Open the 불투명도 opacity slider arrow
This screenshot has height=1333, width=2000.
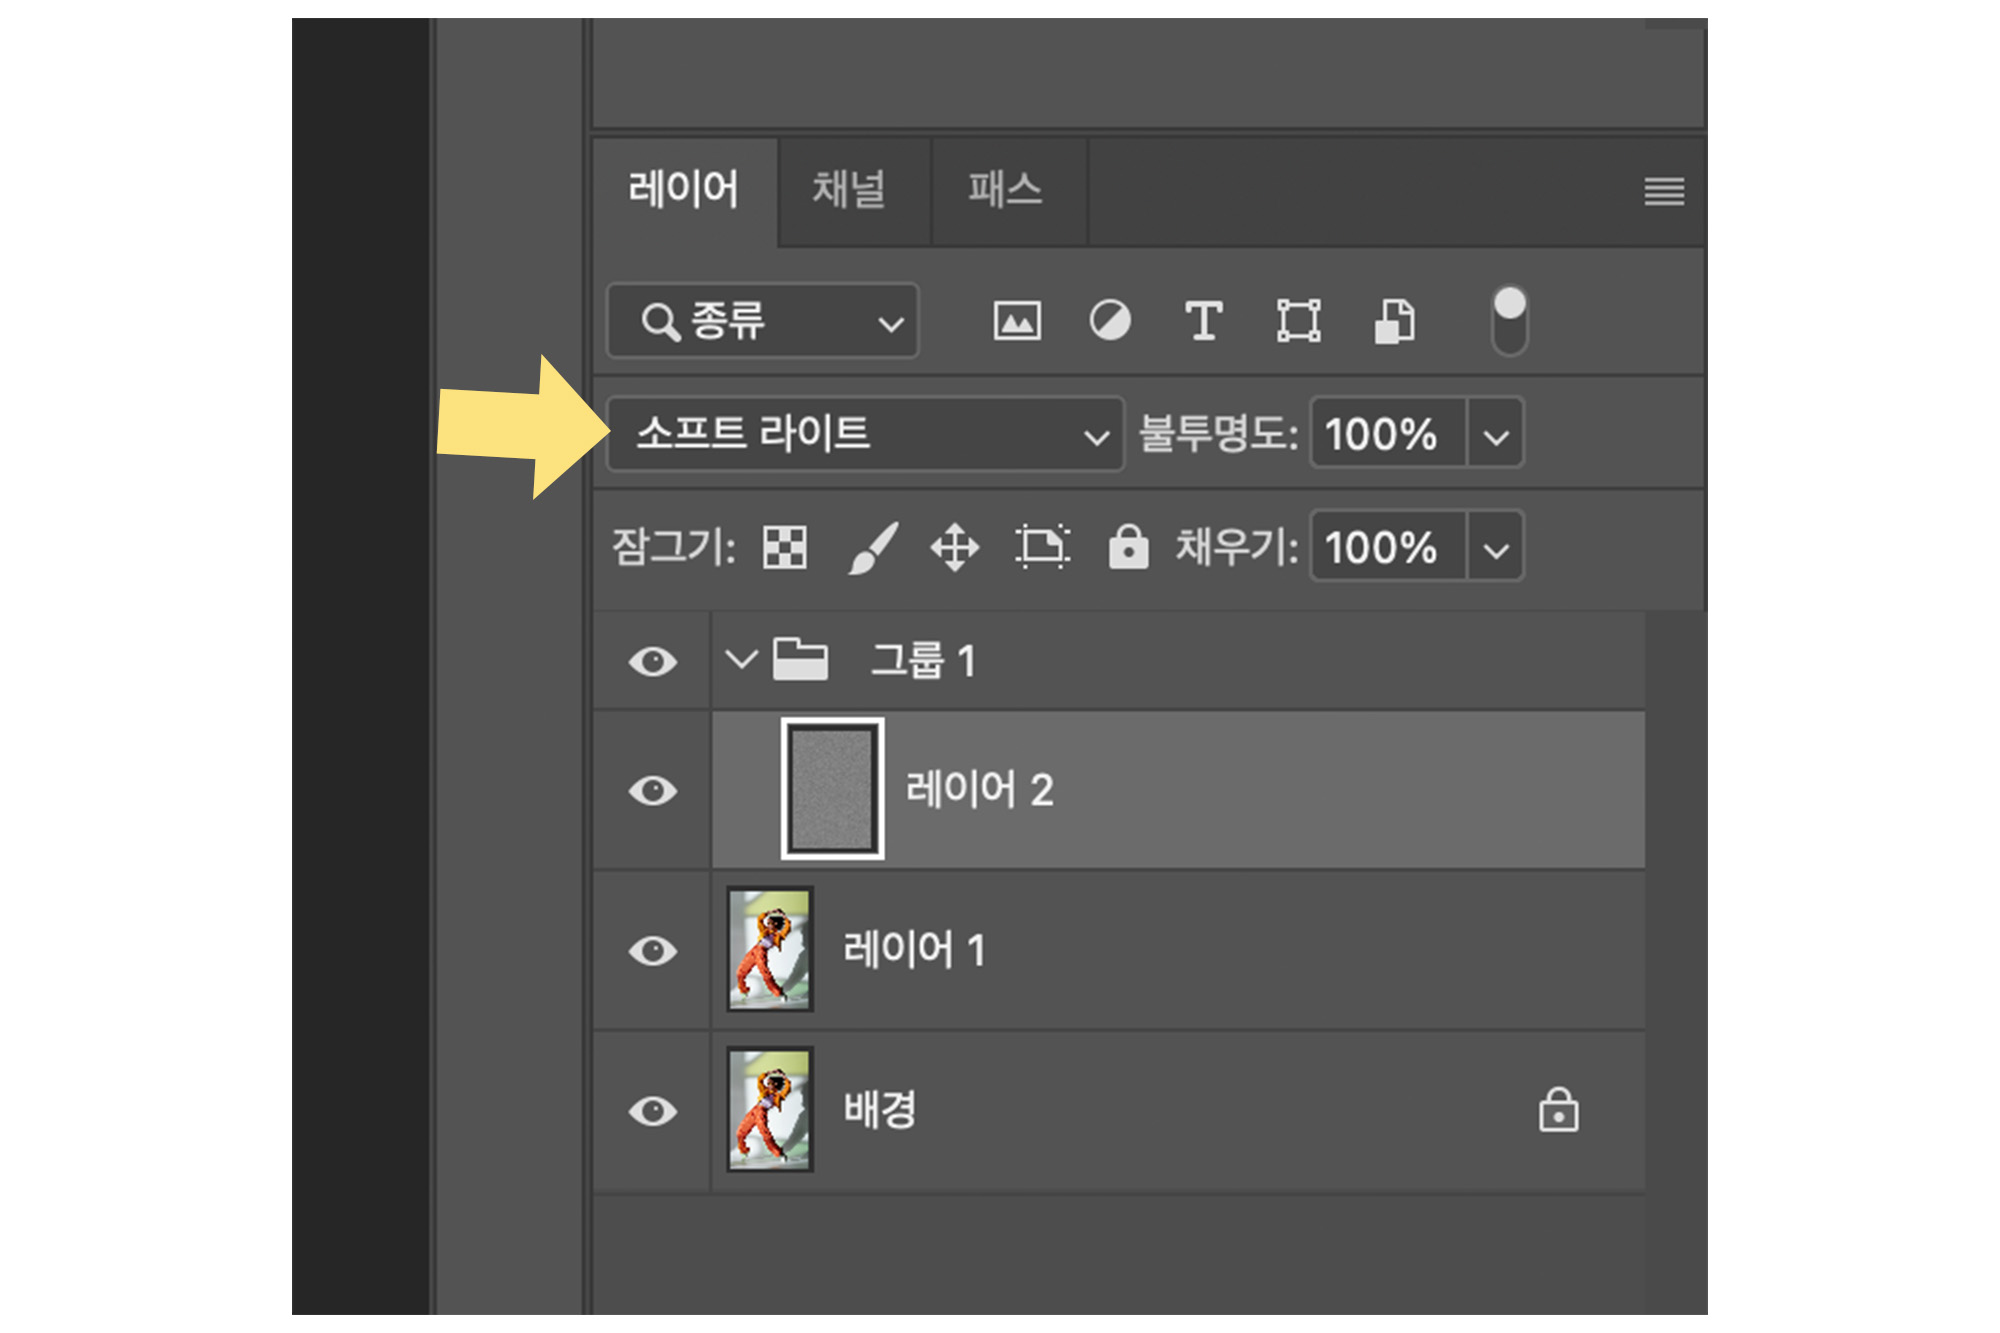(1495, 436)
